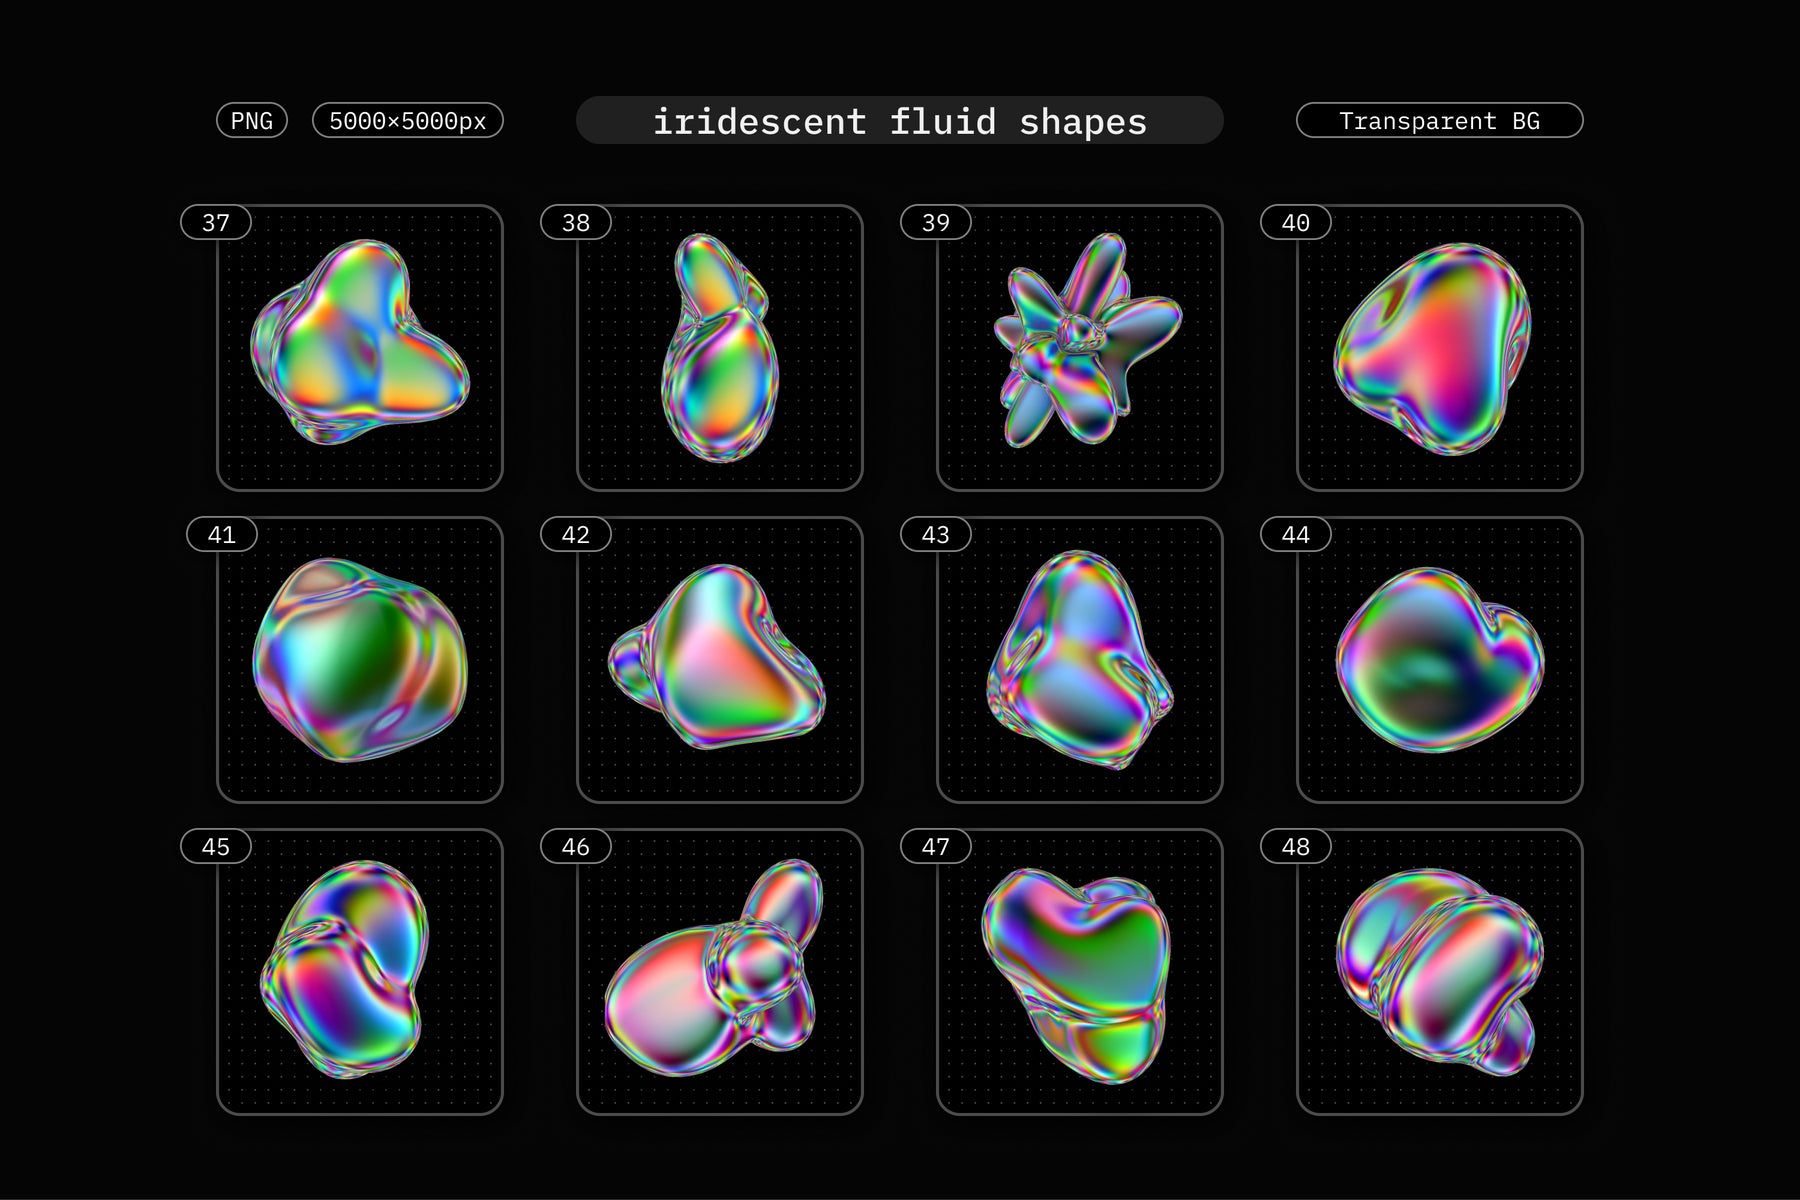Image resolution: width=1800 pixels, height=1200 pixels.
Task: Click the number 37 label
Action: pyautogui.click(x=216, y=223)
